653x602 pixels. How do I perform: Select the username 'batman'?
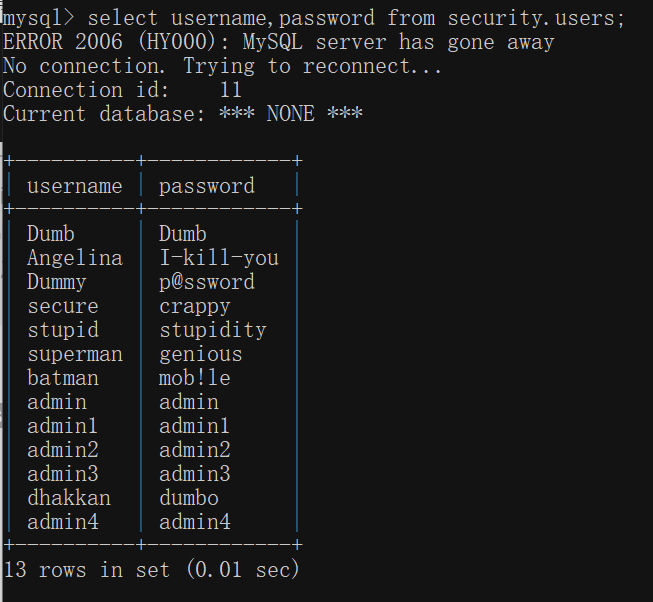click(x=63, y=378)
